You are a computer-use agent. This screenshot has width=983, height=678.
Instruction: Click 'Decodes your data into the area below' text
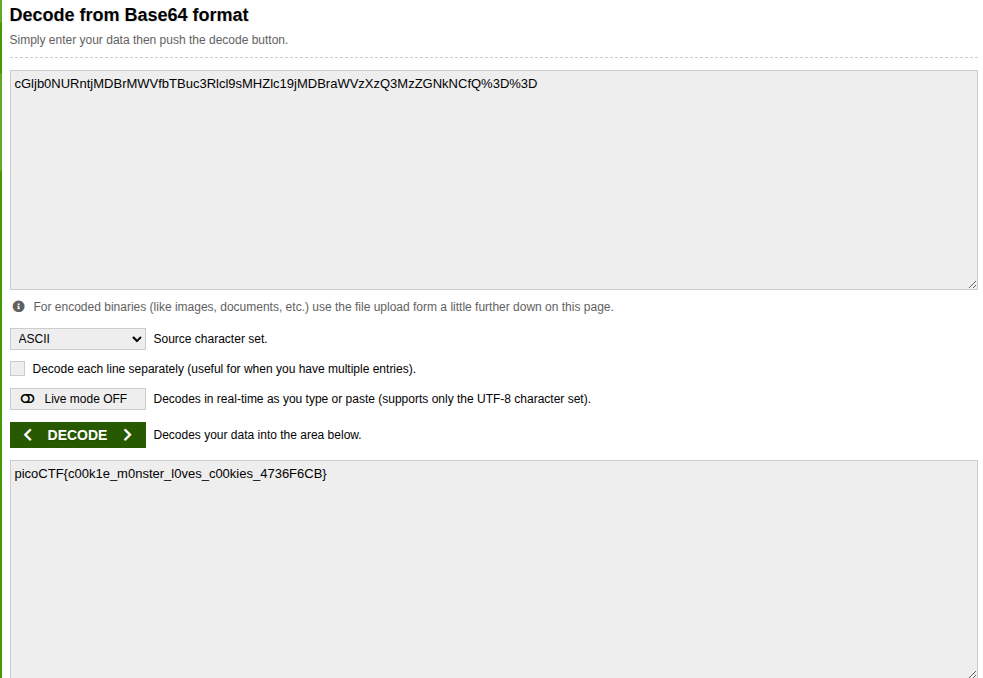click(x=257, y=435)
